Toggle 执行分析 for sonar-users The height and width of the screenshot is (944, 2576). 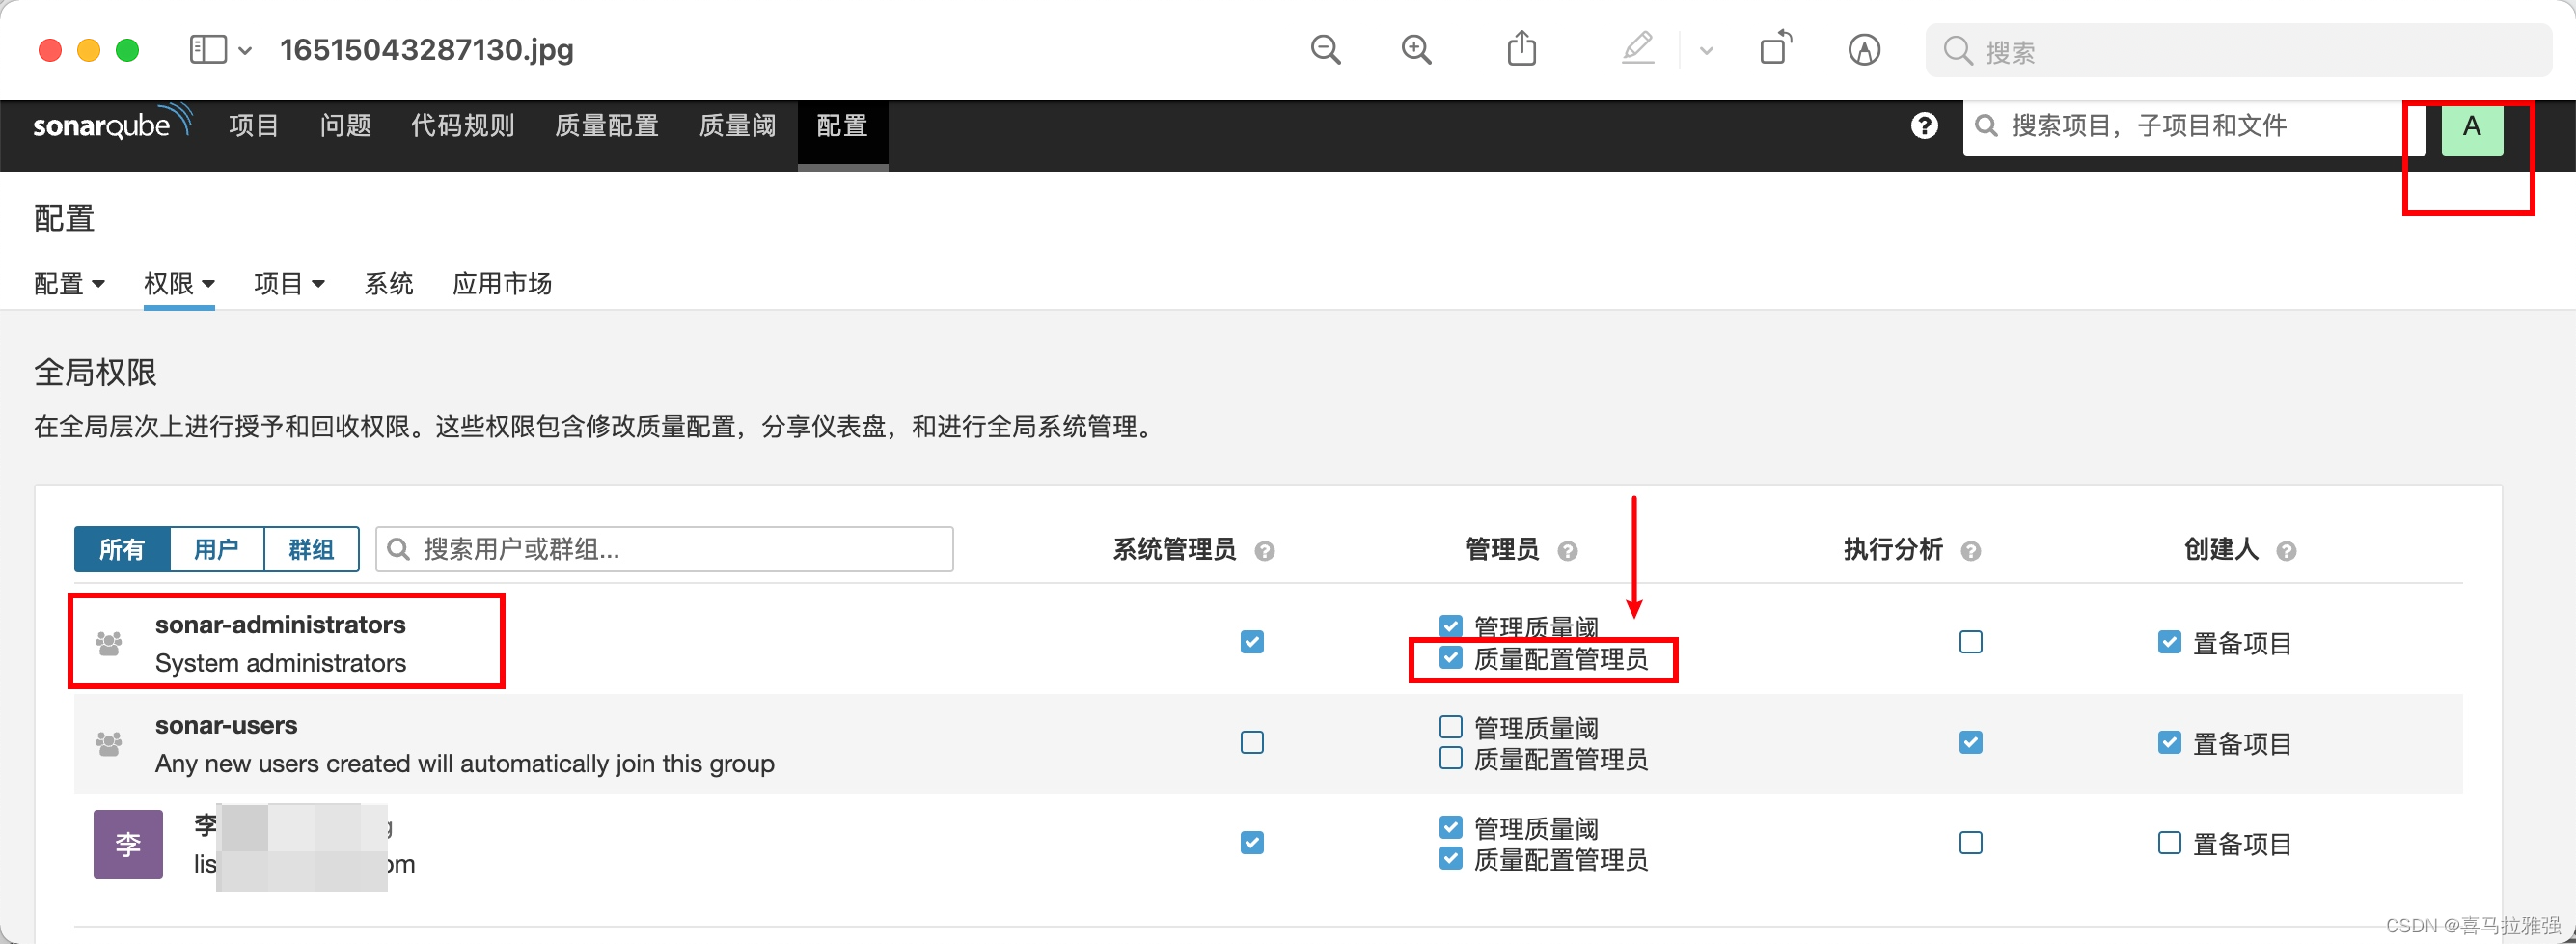(1970, 743)
